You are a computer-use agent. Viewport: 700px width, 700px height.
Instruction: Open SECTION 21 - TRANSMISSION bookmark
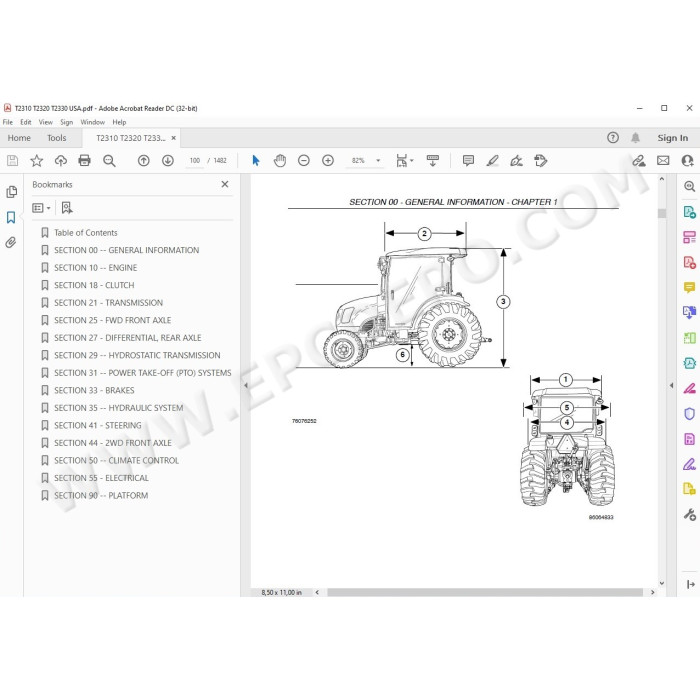tap(108, 303)
